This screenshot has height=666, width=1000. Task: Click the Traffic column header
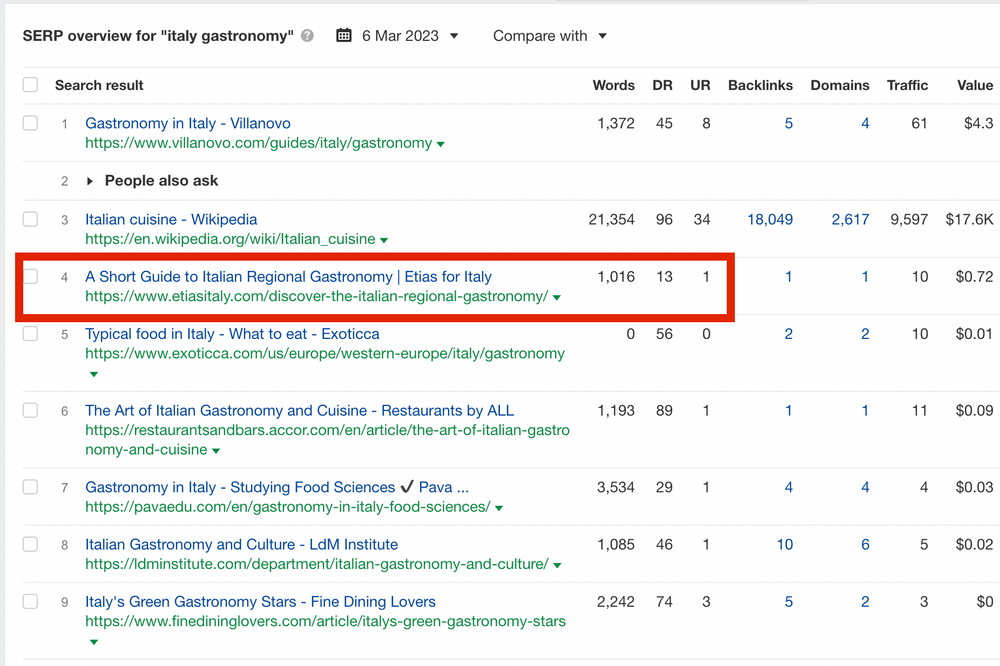pos(907,85)
